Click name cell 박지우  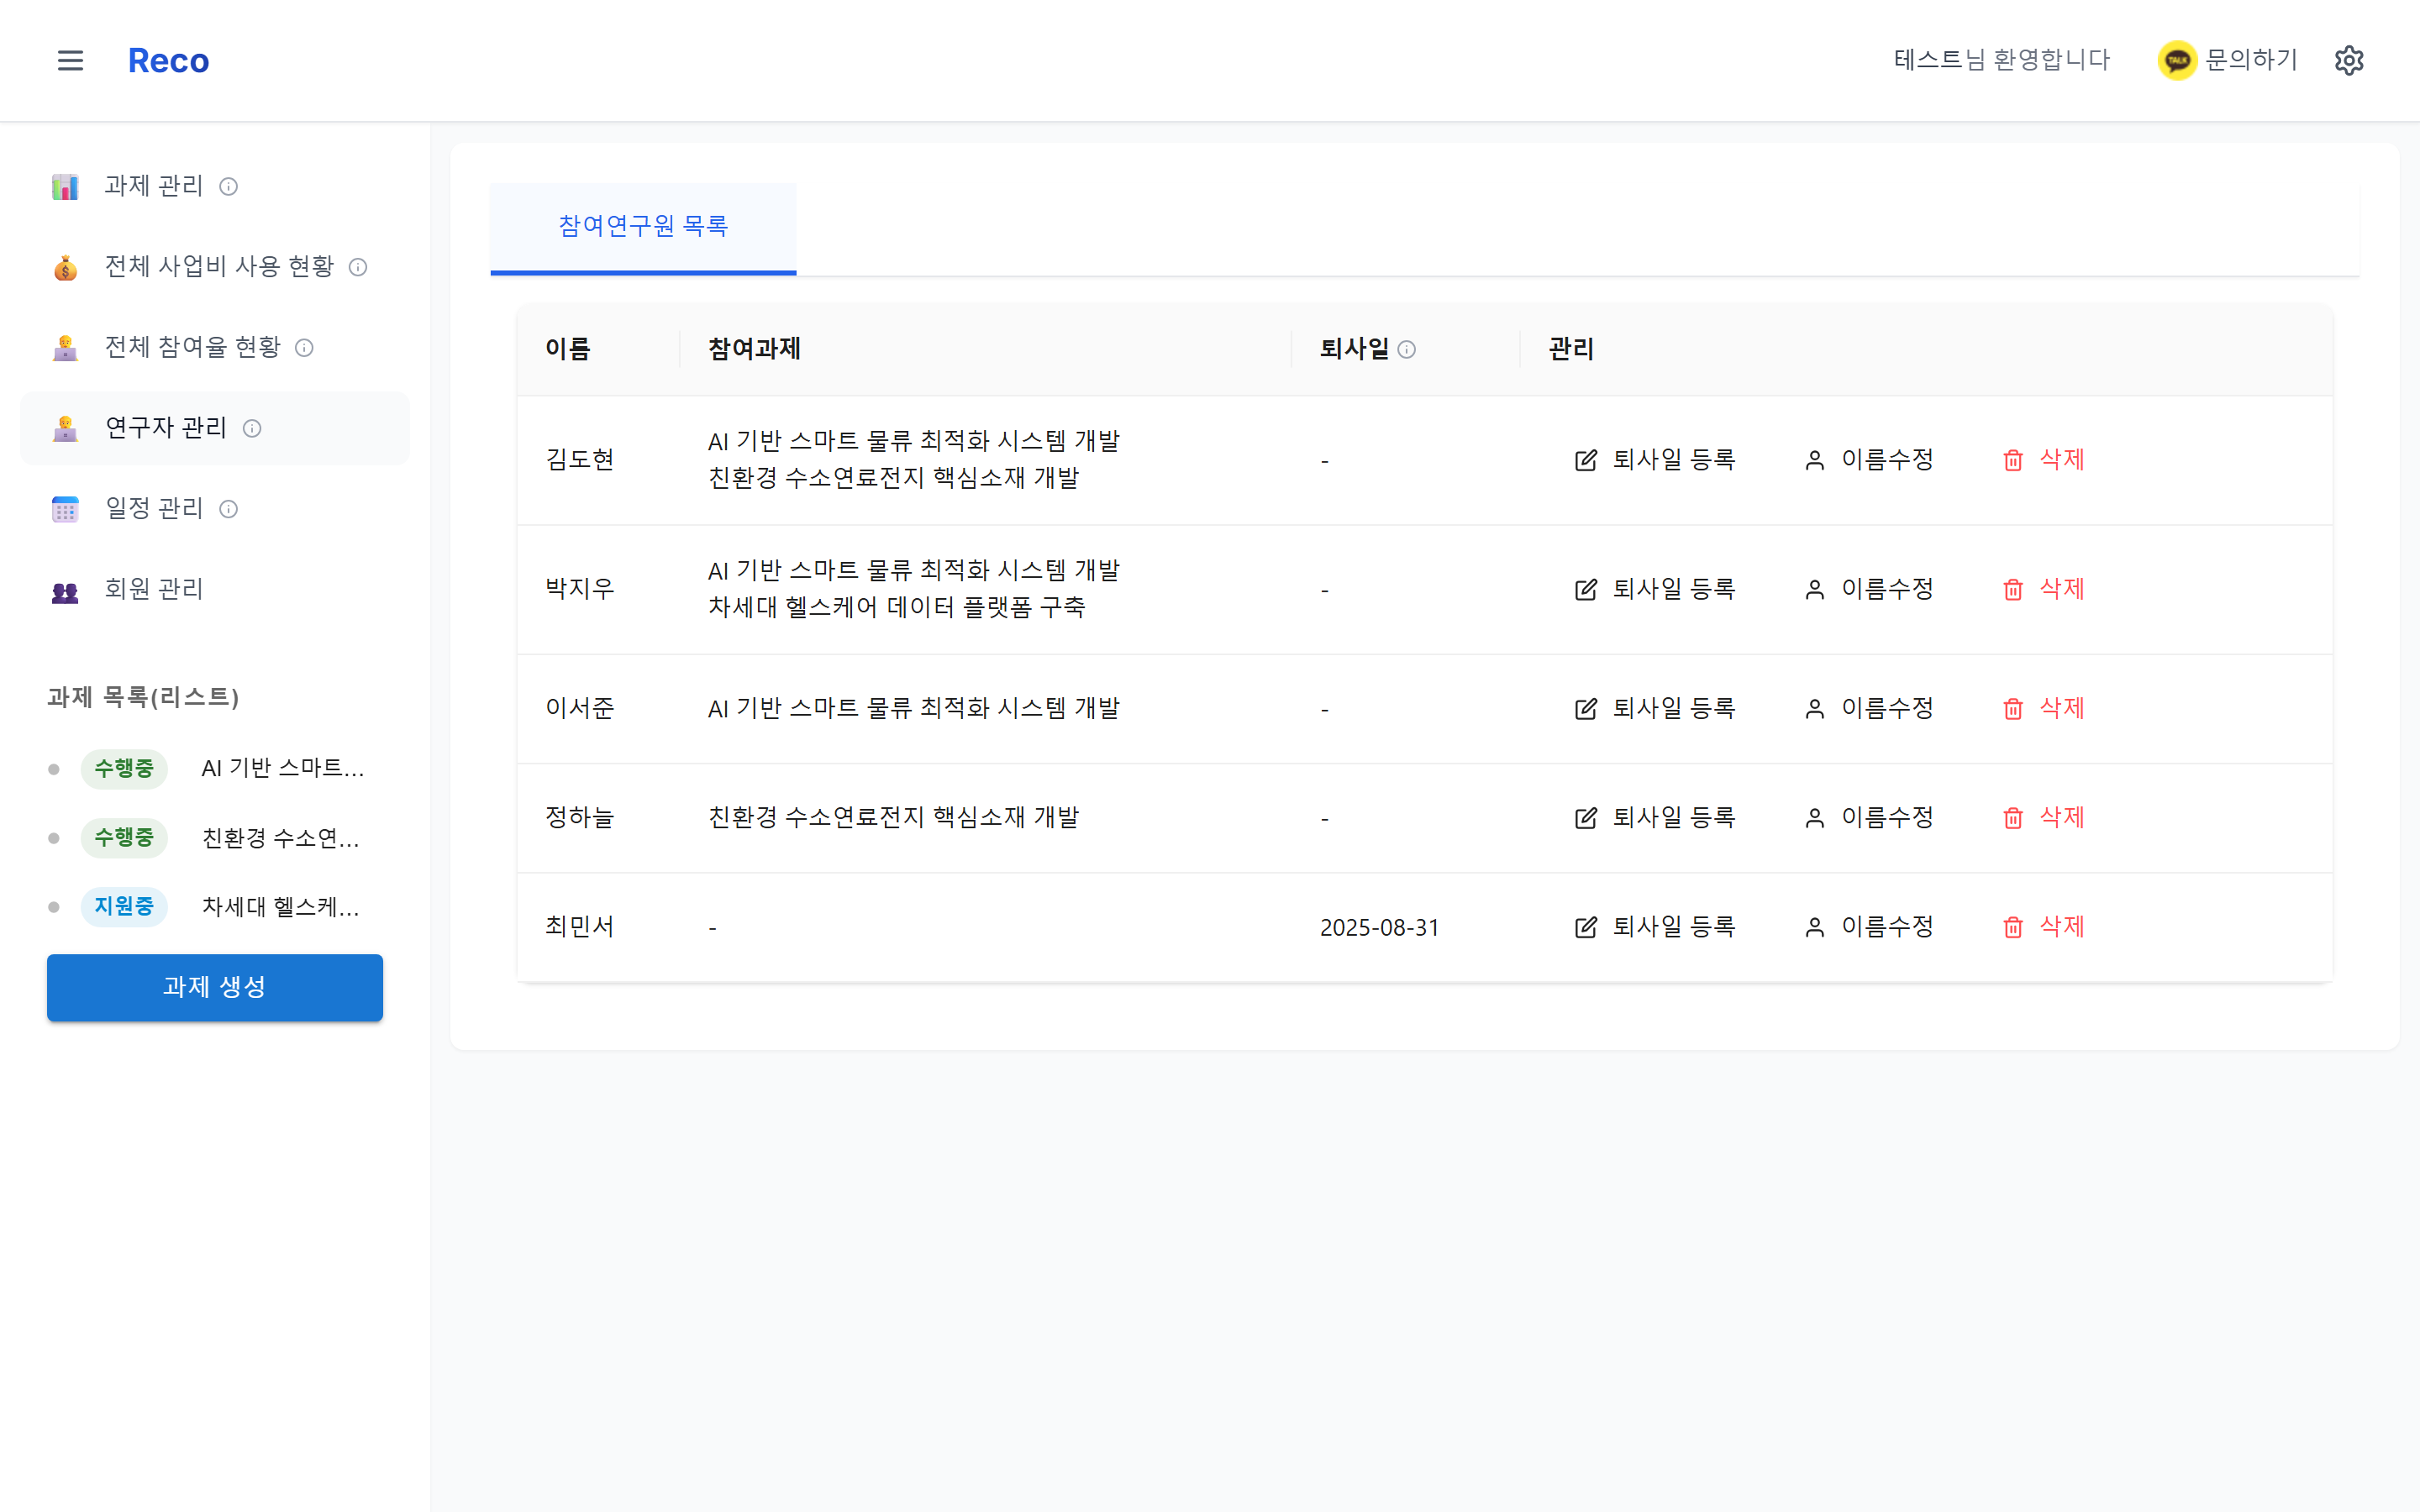pos(580,589)
